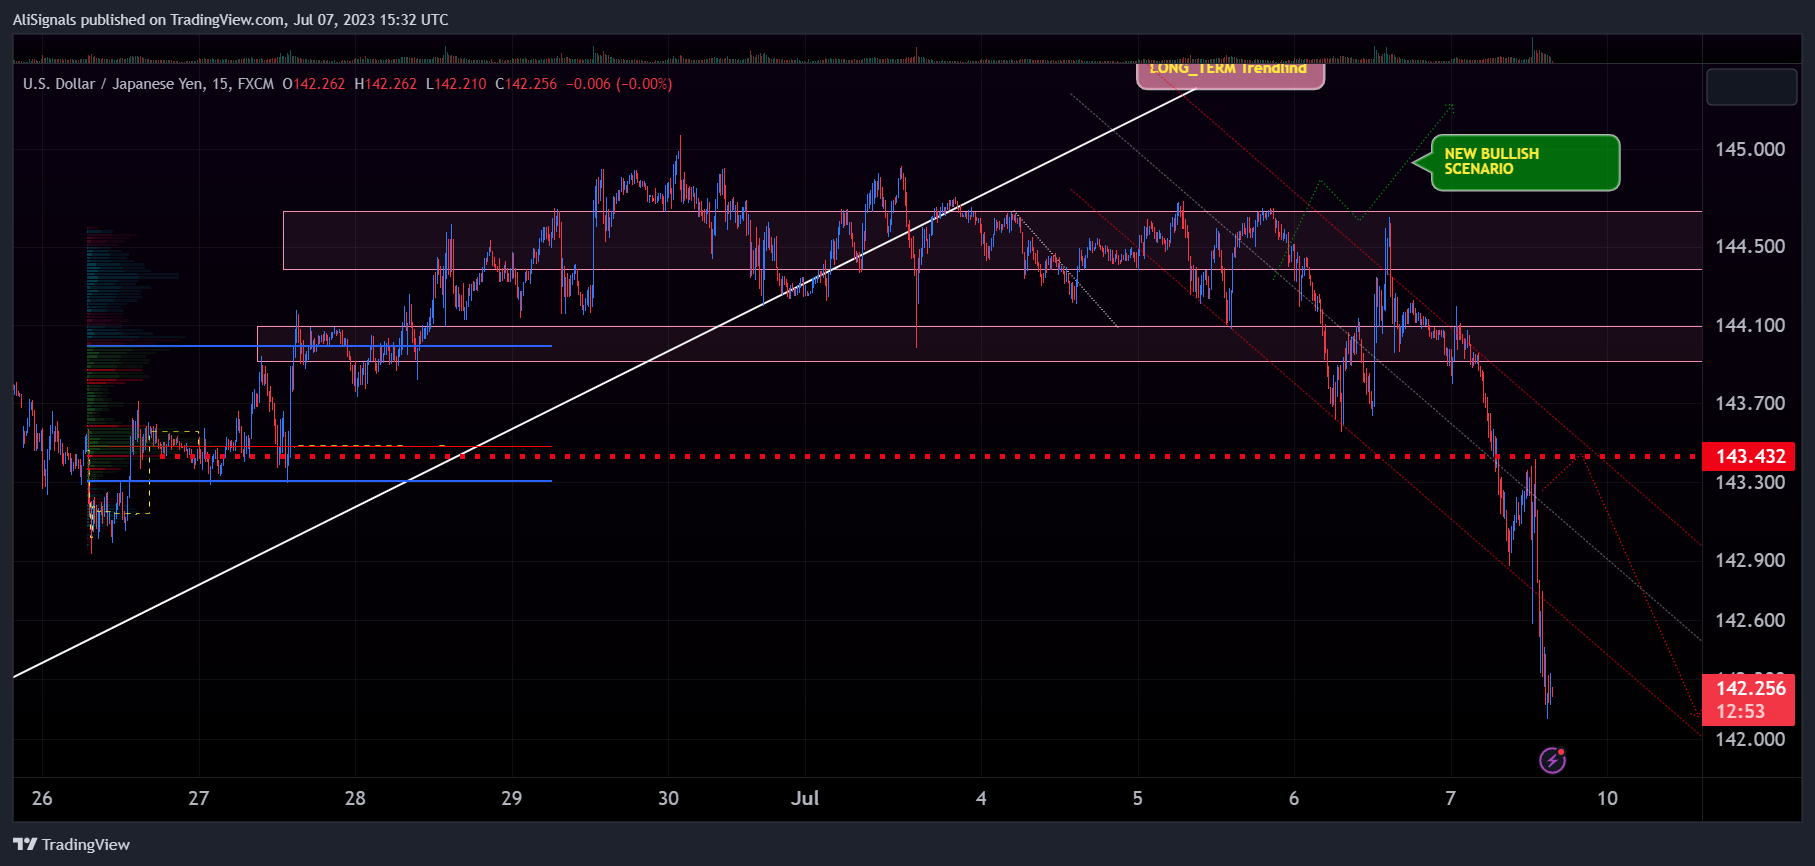Click date label 5 on time axis
Image resolution: width=1815 pixels, height=866 pixels.
click(1137, 798)
